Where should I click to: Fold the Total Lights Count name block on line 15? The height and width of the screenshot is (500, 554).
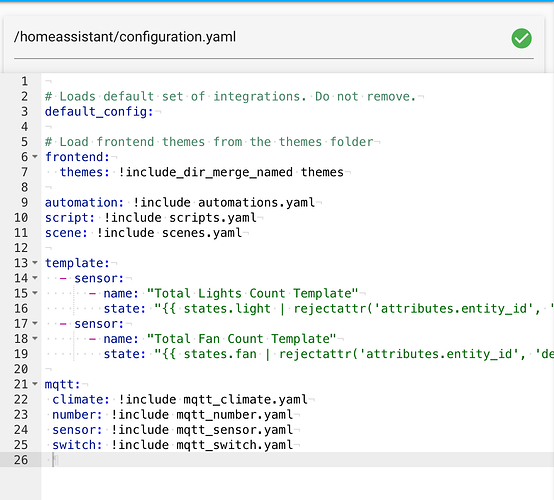coord(35,293)
